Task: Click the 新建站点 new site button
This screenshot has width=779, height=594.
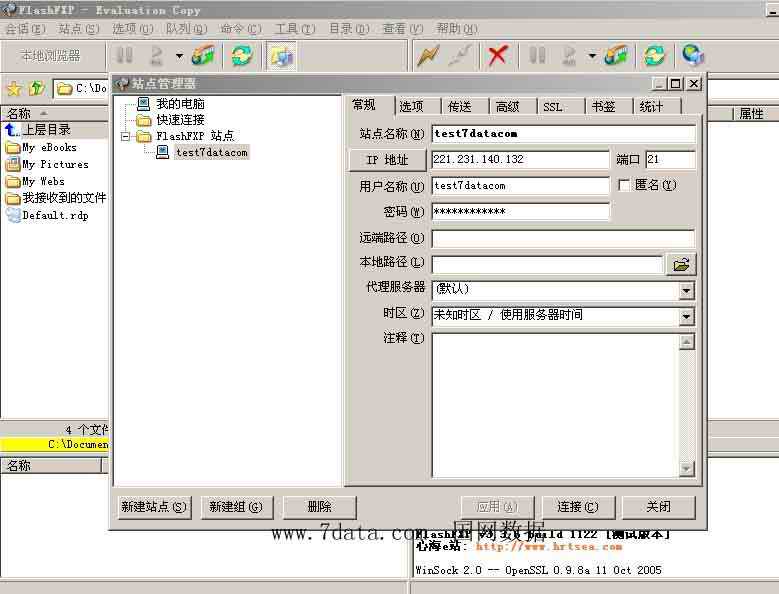Action: point(153,507)
